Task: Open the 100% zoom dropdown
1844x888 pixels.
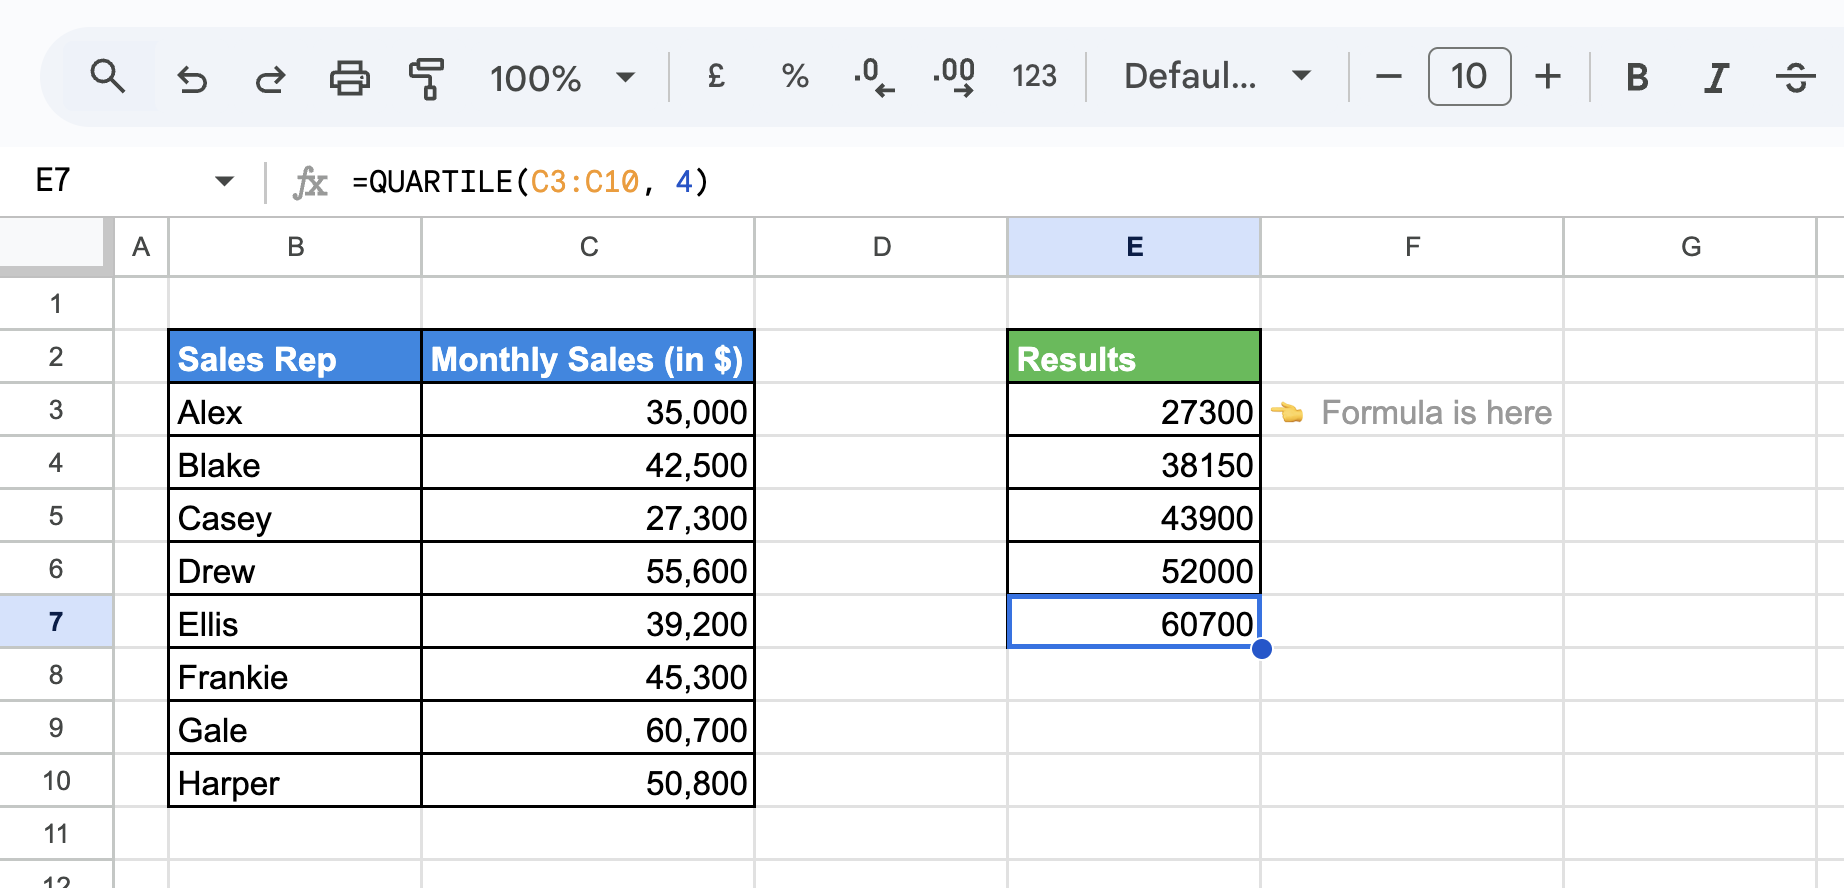Action: [x=561, y=78]
